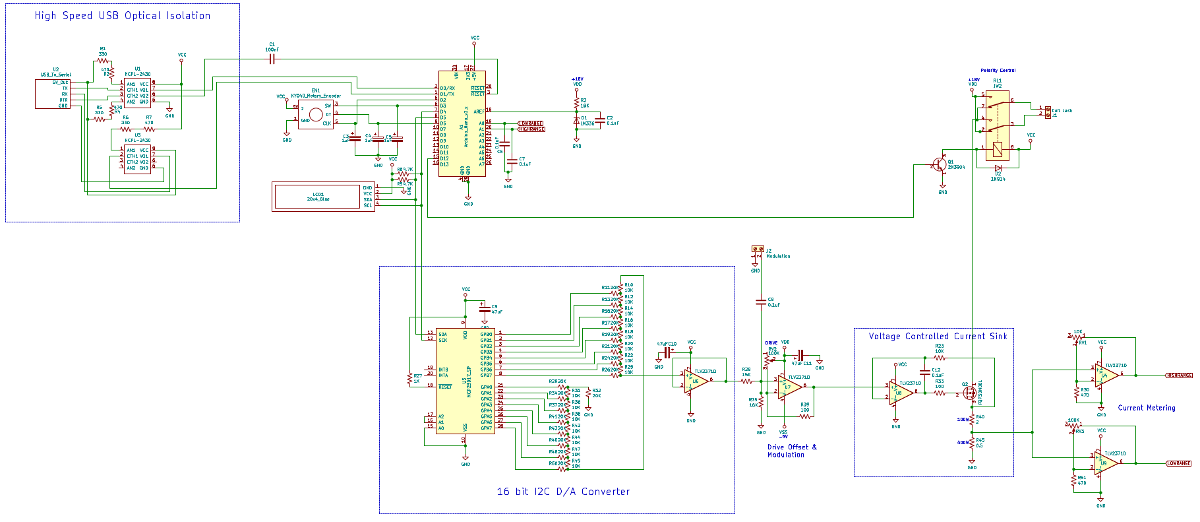Select the lower HCPL-2430 optocoupler U3
Screen dimensions: 1200x522
(137, 159)
